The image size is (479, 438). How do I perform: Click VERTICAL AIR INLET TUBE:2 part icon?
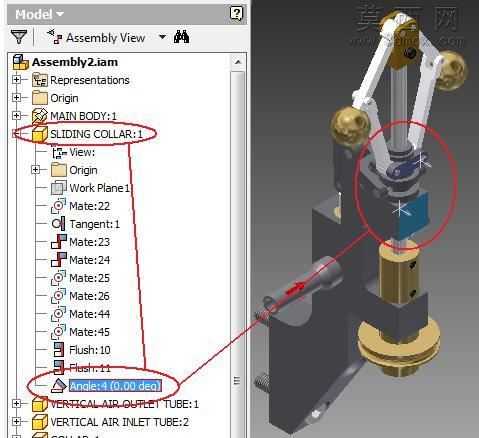(x=40, y=422)
